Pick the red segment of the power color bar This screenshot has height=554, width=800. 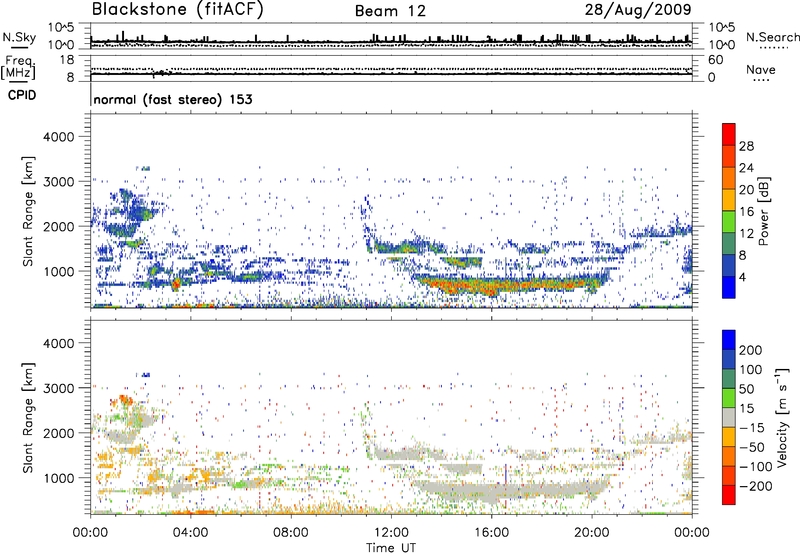click(729, 134)
